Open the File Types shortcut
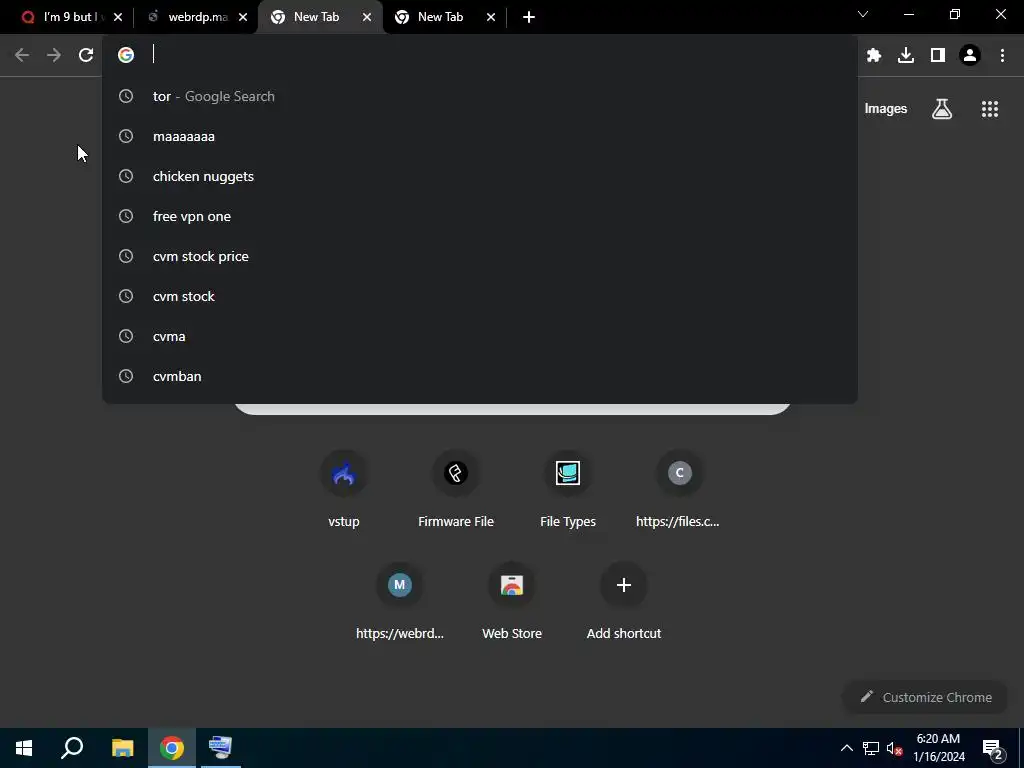The width and height of the screenshot is (1024, 768). pos(568,488)
